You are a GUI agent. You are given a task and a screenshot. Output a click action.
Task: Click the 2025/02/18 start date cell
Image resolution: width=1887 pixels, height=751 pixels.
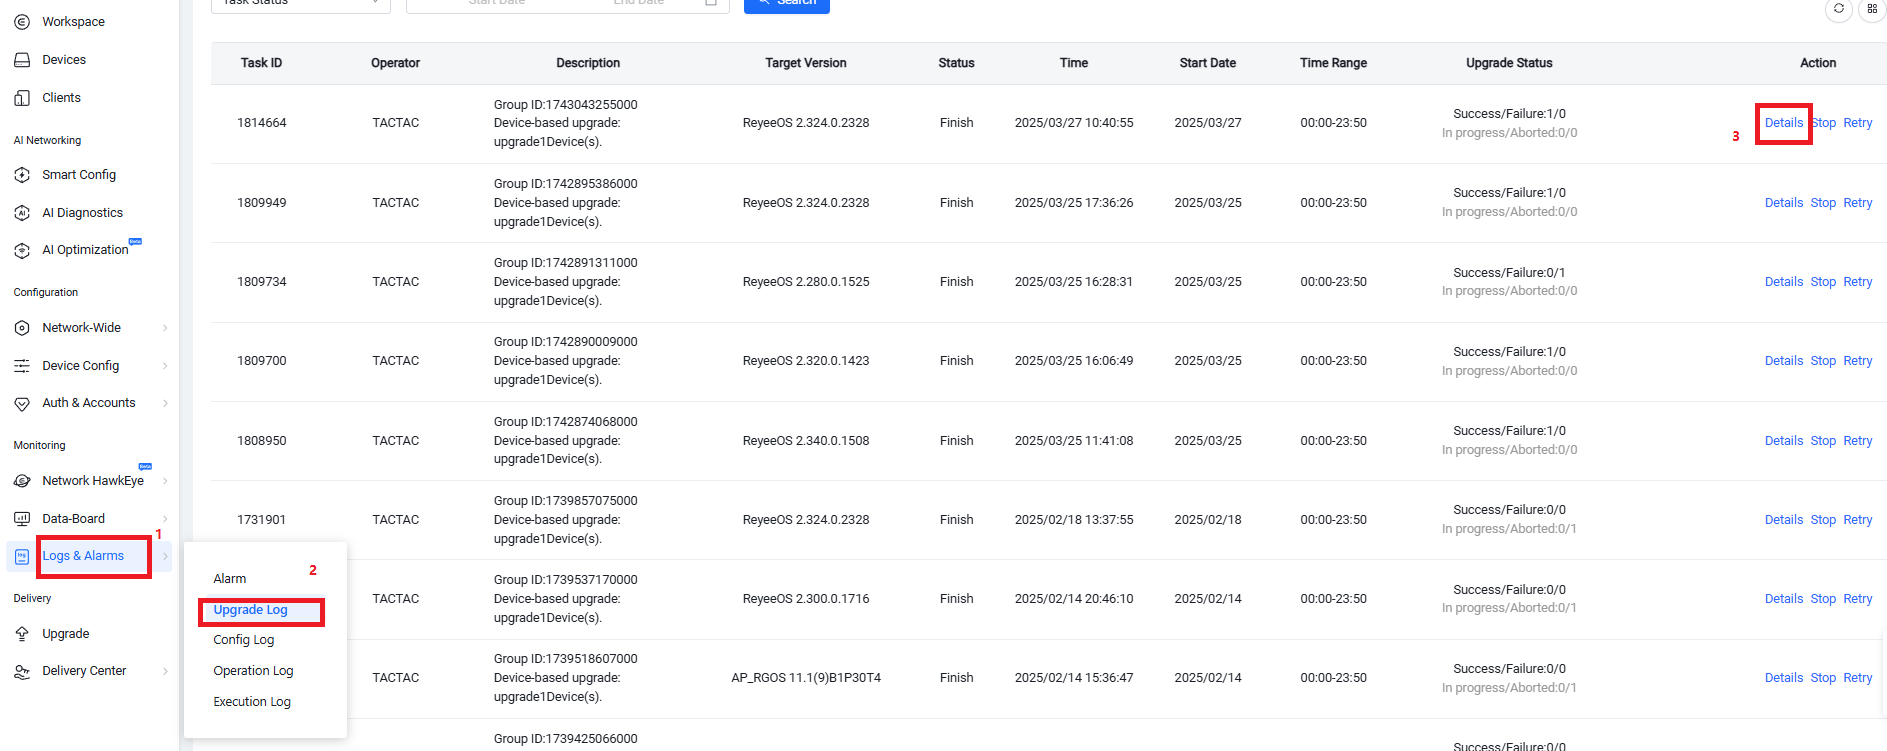coord(1208,520)
